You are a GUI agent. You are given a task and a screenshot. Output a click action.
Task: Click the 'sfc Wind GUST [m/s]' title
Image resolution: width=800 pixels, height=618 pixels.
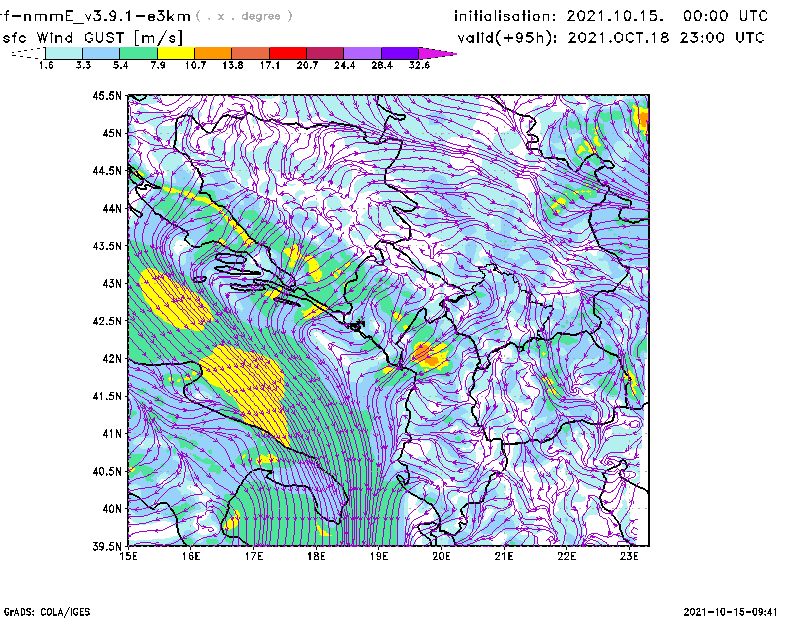click(92, 38)
